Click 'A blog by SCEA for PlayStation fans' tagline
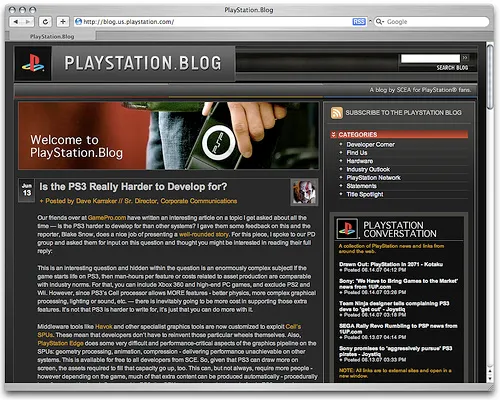The width and height of the screenshot is (500, 400). tap(420, 90)
